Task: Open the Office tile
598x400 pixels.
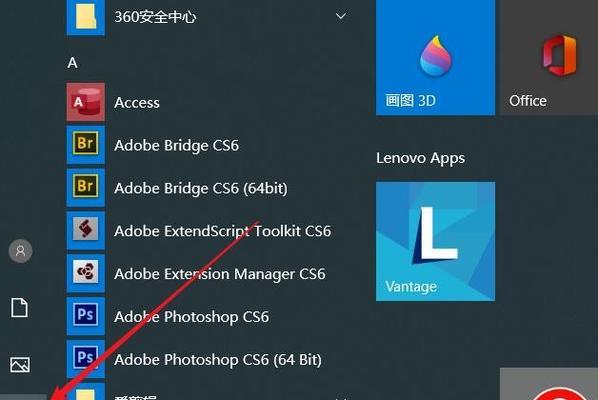Action: (549, 57)
